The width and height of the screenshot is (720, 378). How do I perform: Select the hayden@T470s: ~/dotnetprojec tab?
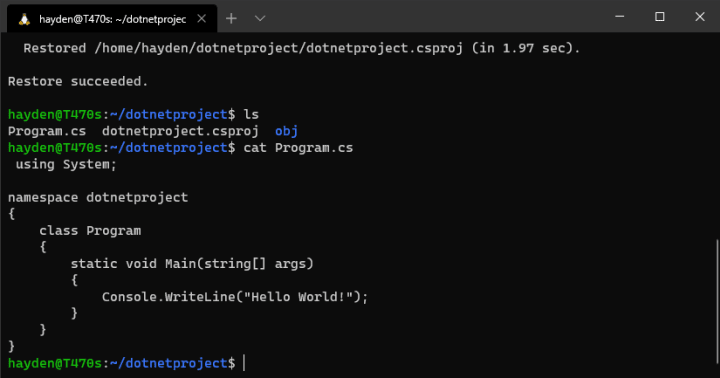point(112,19)
